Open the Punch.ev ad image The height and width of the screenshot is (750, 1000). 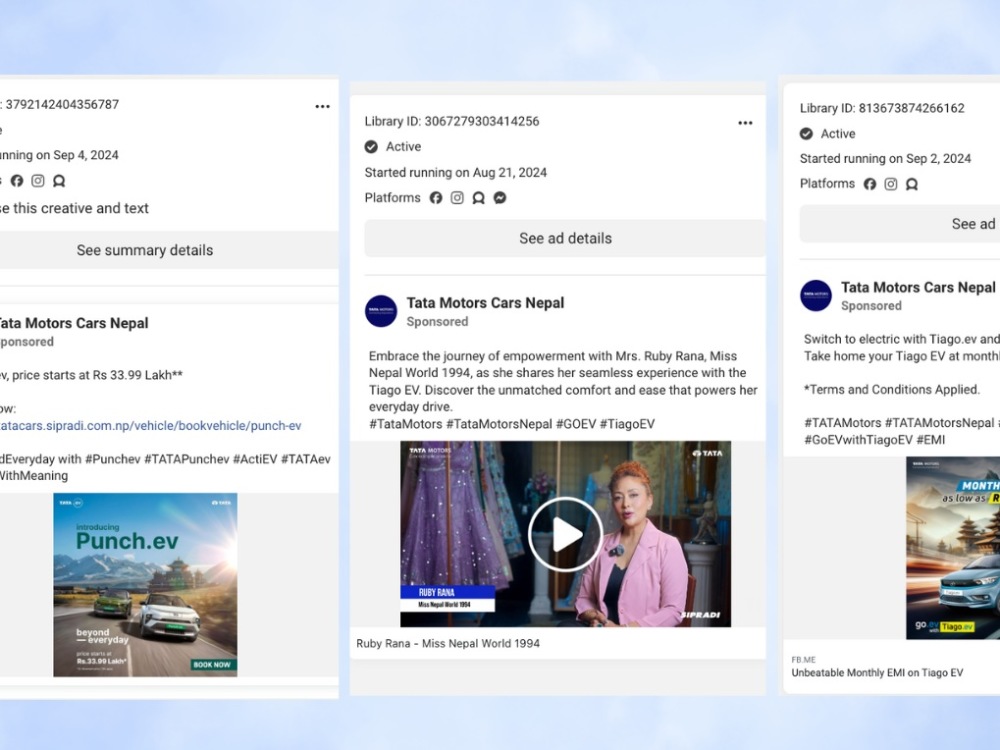[145, 585]
